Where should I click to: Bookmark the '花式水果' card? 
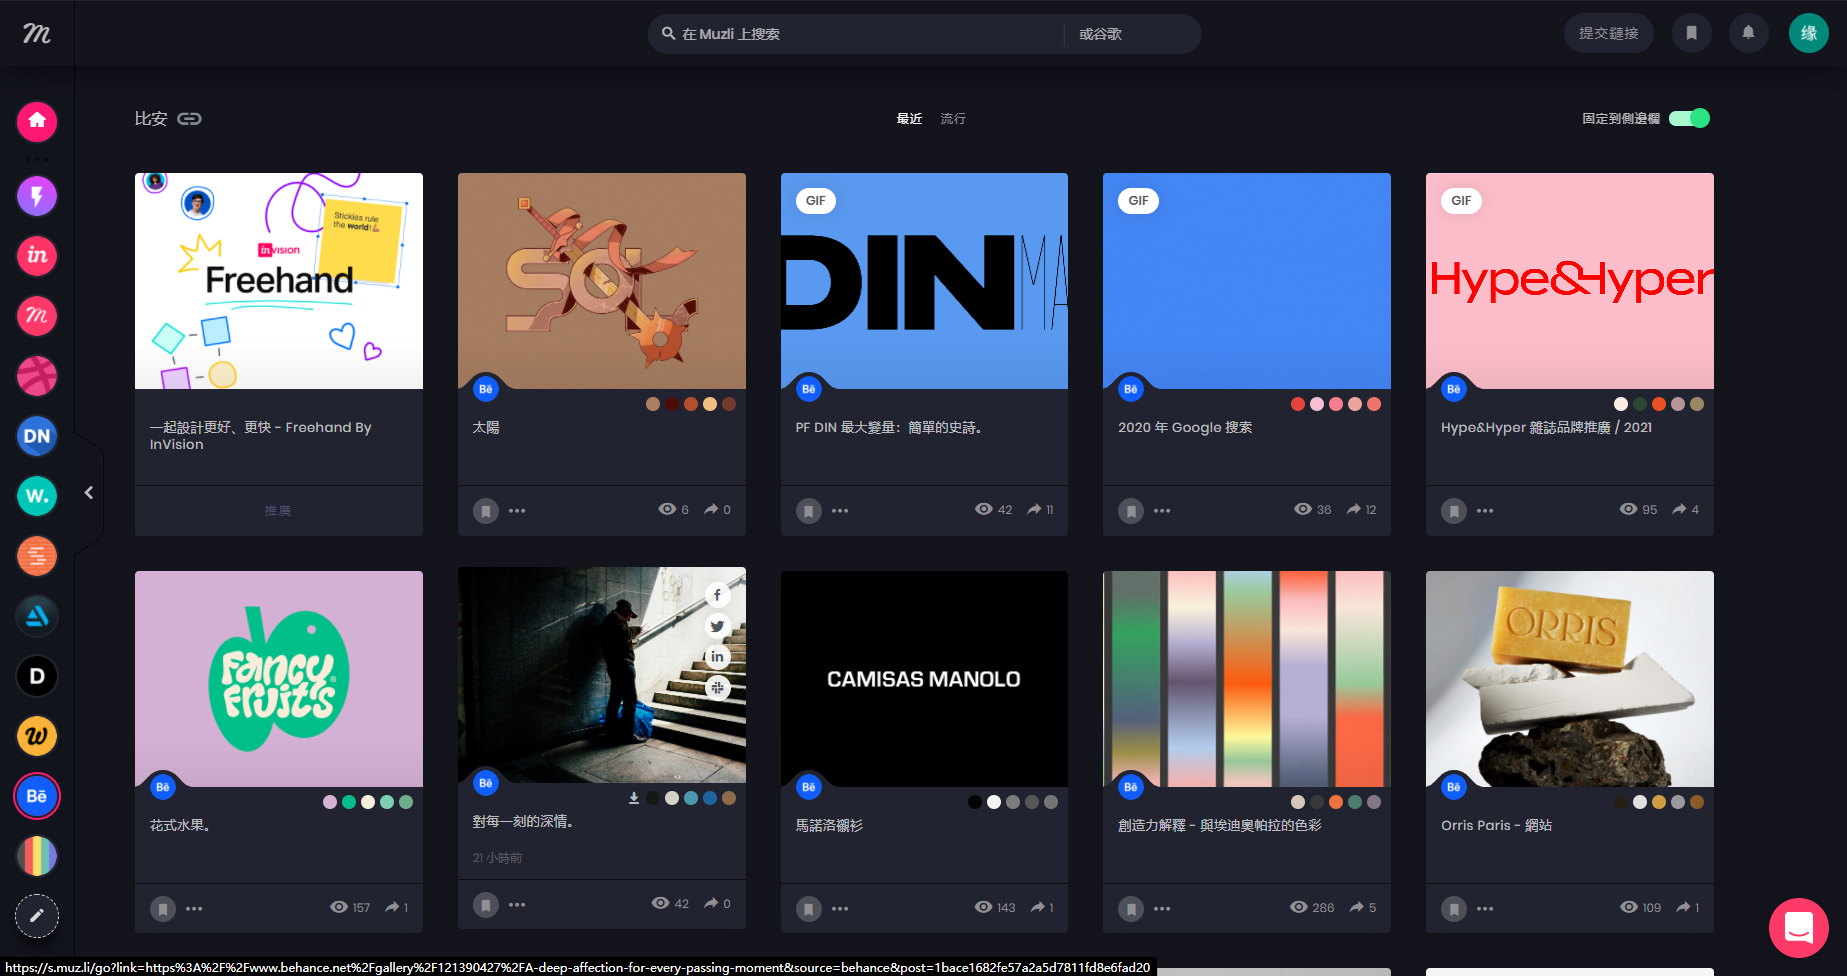(x=162, y=909)
